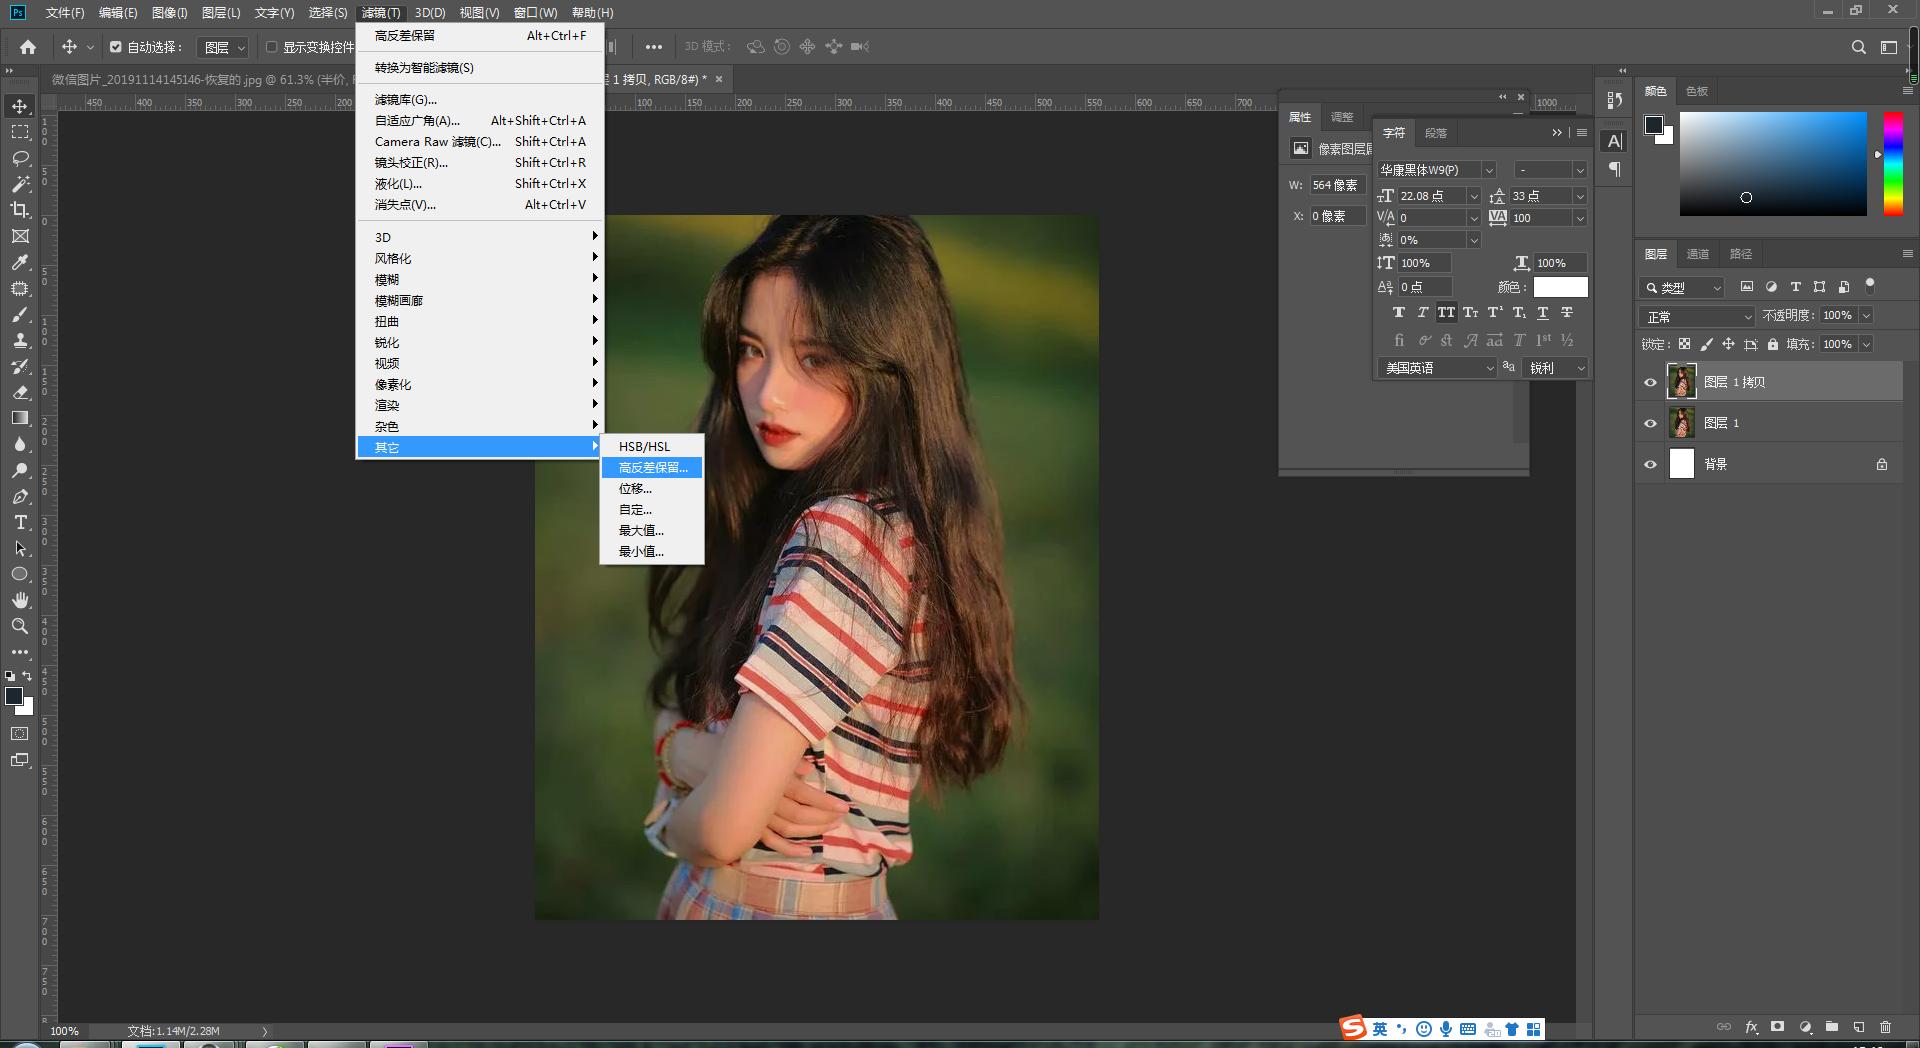
Task: Click the white text color swatch
Action: (x=1560, y=287)
